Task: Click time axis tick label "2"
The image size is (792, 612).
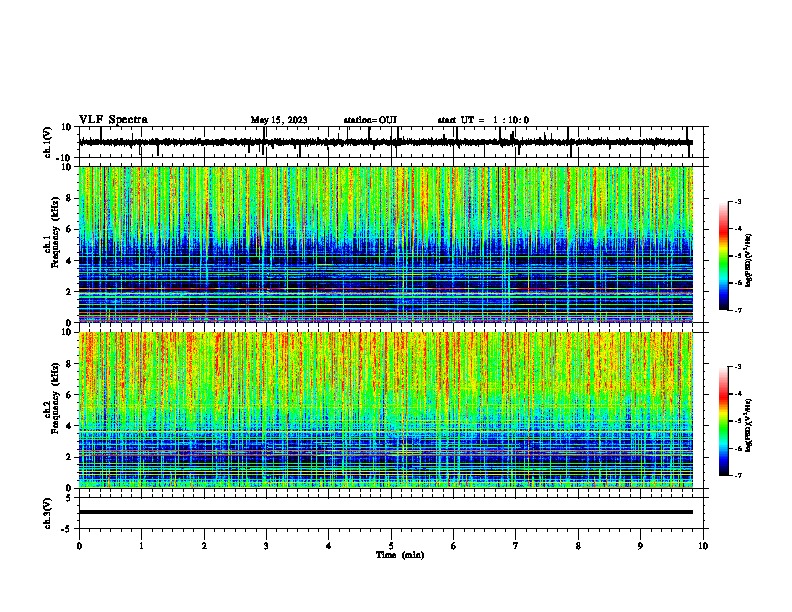Action: pos(204,546)
